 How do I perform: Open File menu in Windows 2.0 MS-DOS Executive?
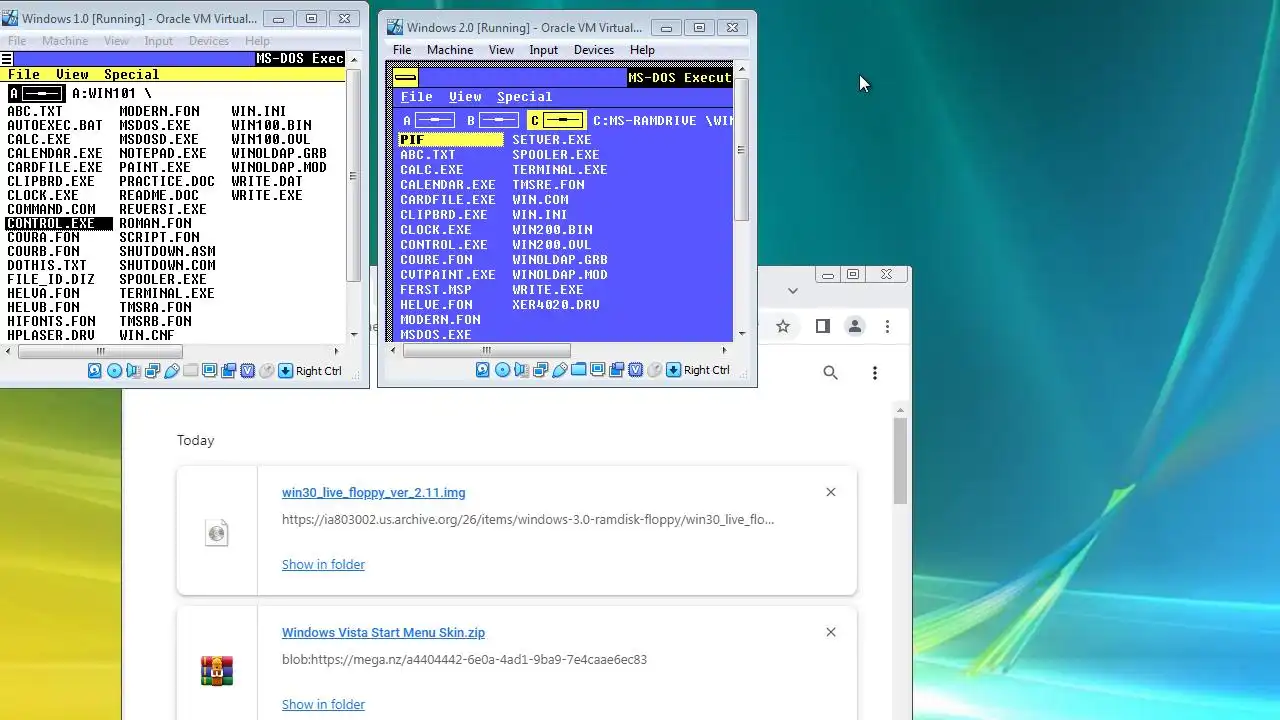(x=416, y=97)
